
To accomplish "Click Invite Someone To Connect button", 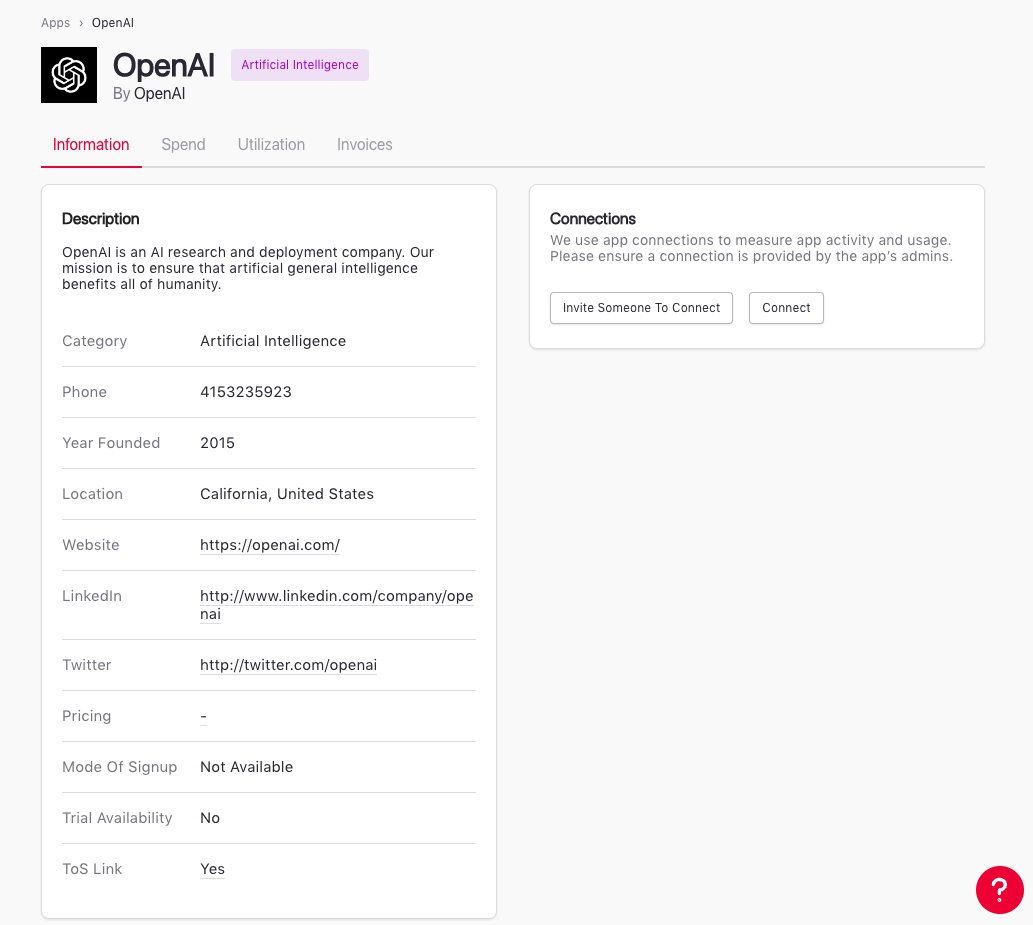I will click(x=641, y=308).
